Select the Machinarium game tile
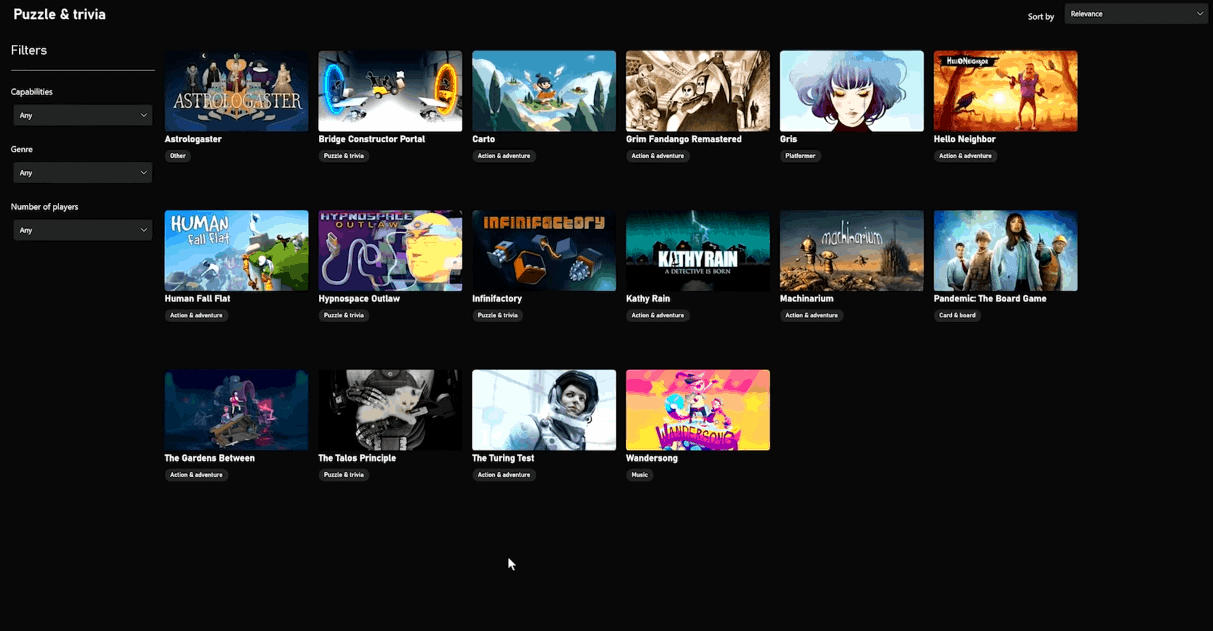The image size is (1213, 631). (851, 250)
